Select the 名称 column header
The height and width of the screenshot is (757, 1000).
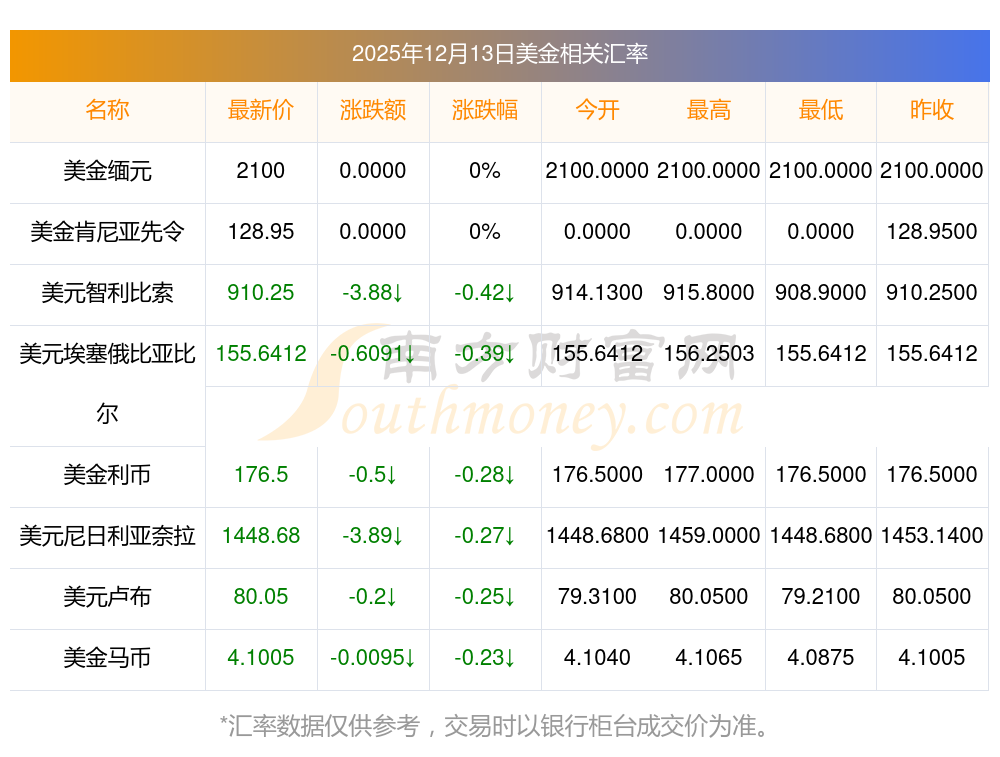pos(107,110)
